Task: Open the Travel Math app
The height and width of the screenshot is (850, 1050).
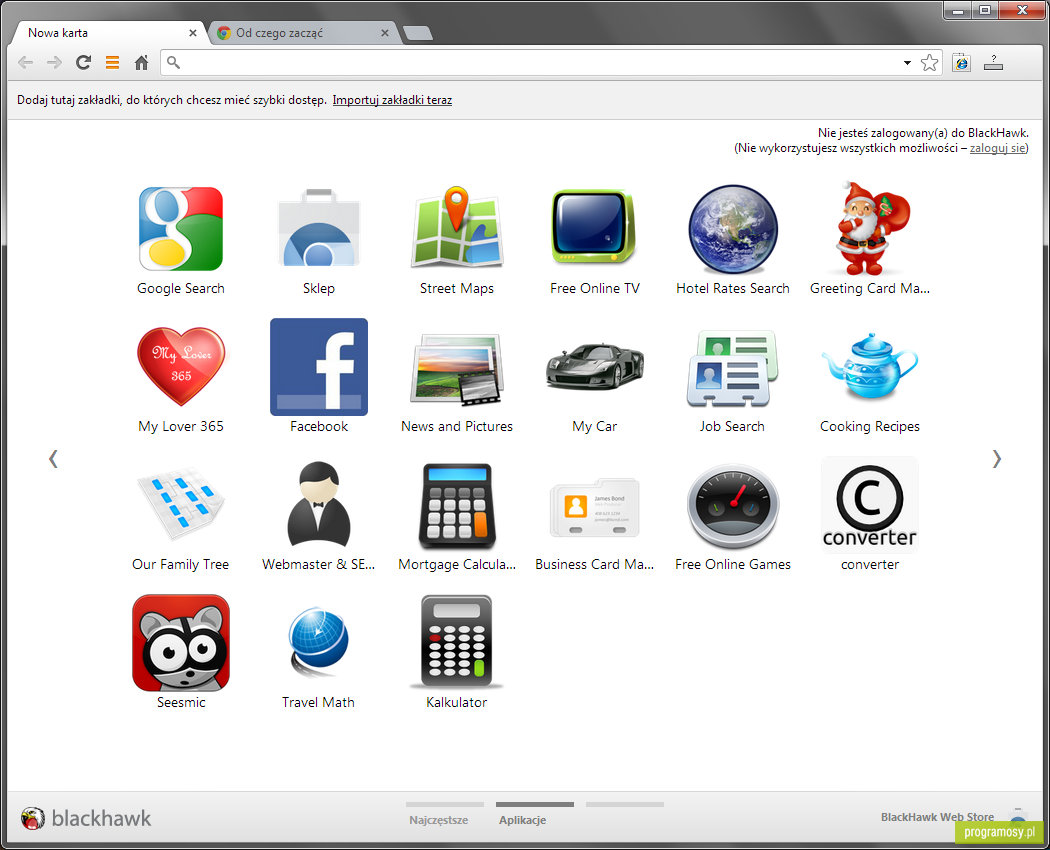Action: (319, 640)
